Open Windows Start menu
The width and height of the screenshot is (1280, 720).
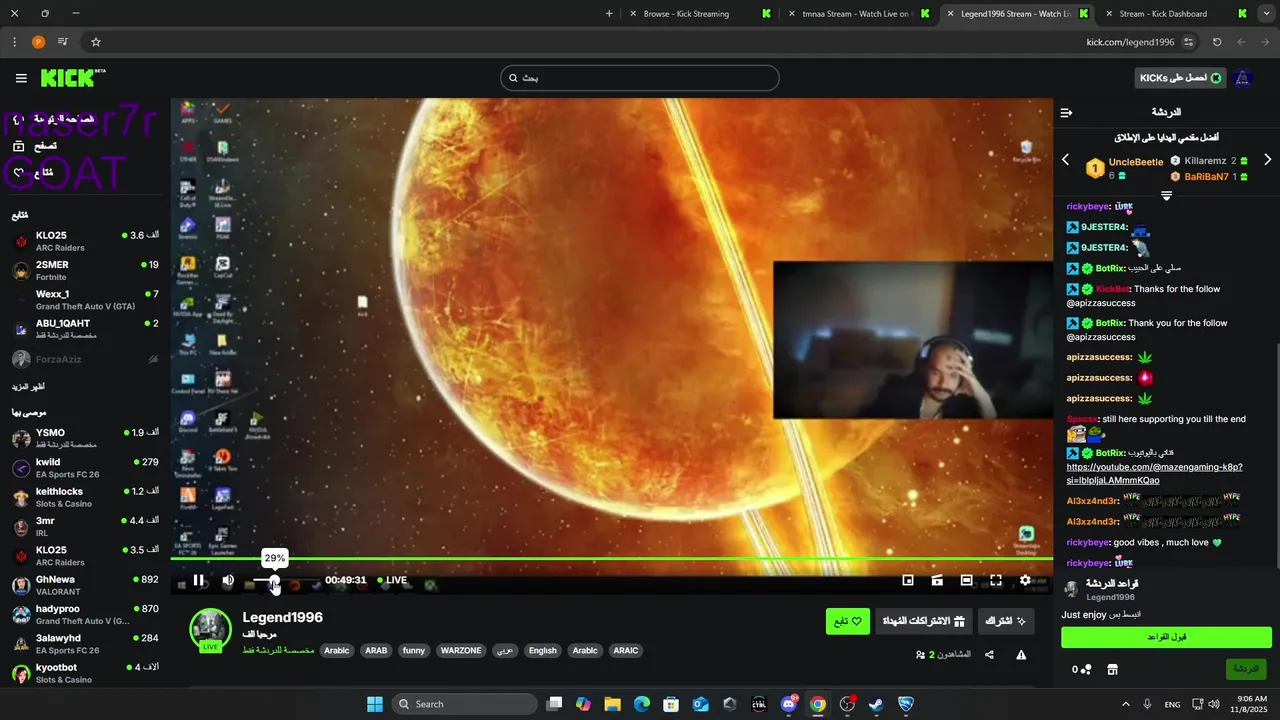[x=375, y=704]
